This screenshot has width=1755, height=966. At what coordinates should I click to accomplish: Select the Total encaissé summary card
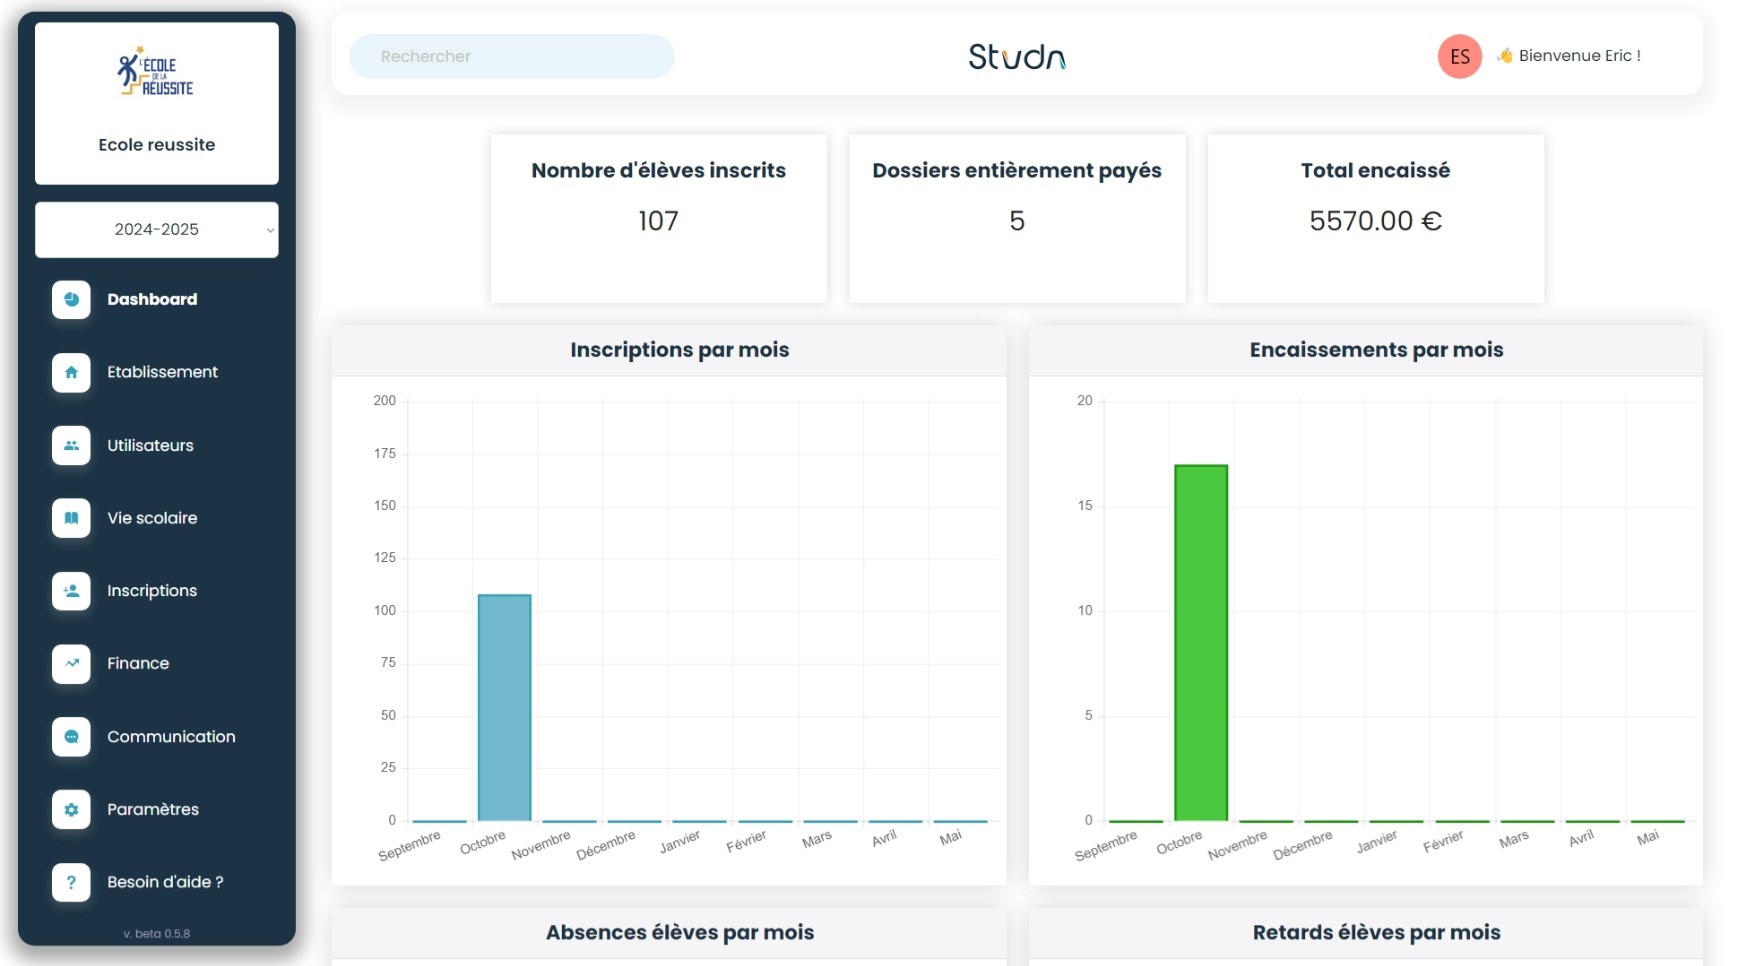pyautogui.click(x=1375, y=218)
